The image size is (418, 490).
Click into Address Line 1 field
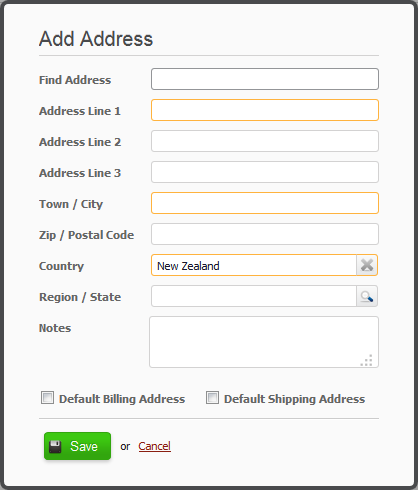(265, 110)
